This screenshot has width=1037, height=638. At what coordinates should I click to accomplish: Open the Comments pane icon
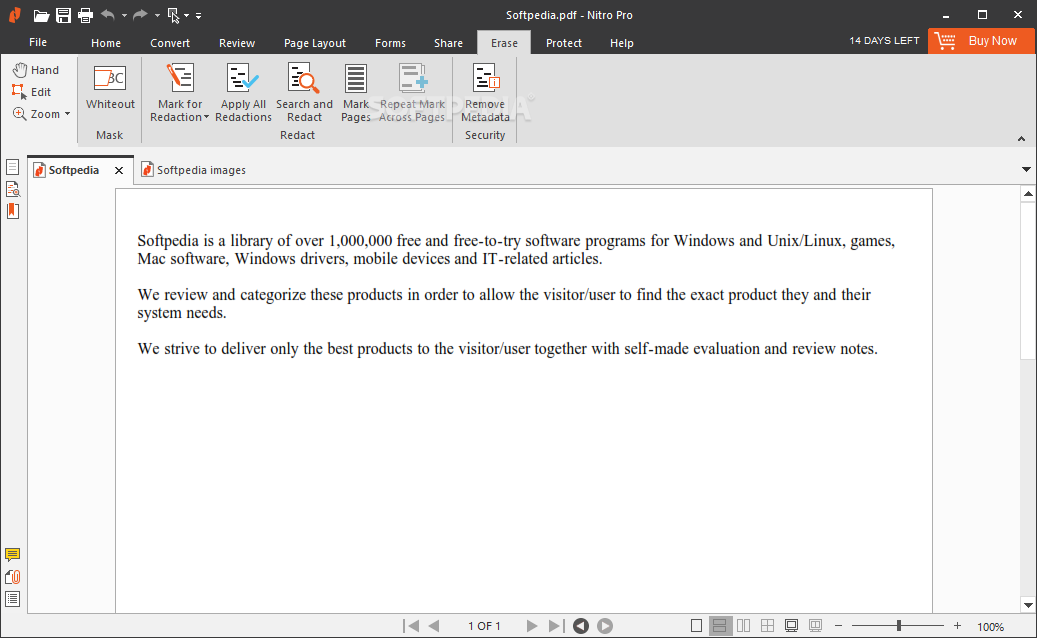click(x=13, y=555)
